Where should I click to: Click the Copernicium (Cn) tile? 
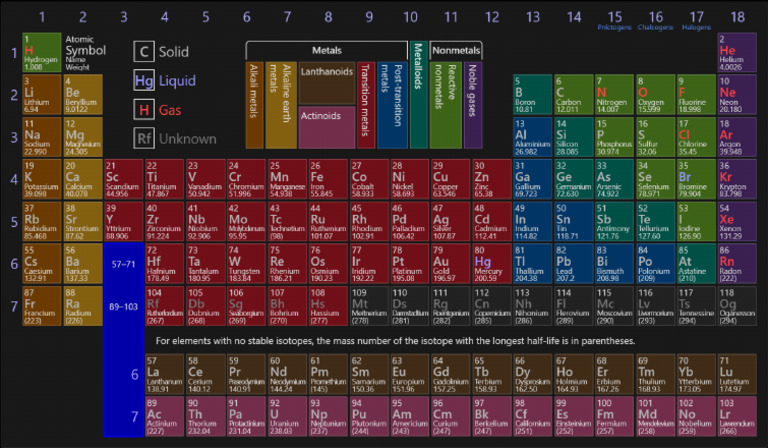492,306
